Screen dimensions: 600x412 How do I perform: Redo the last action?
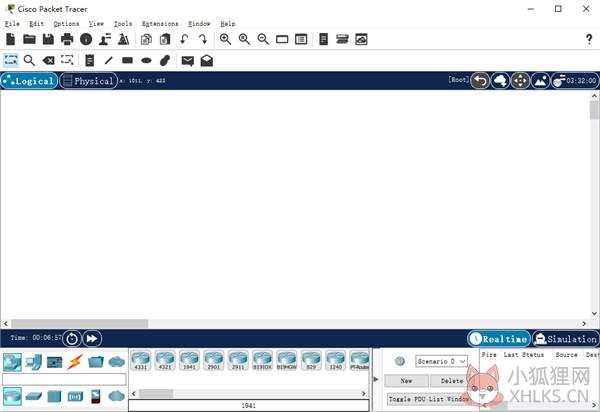click(x=203, y=39)
